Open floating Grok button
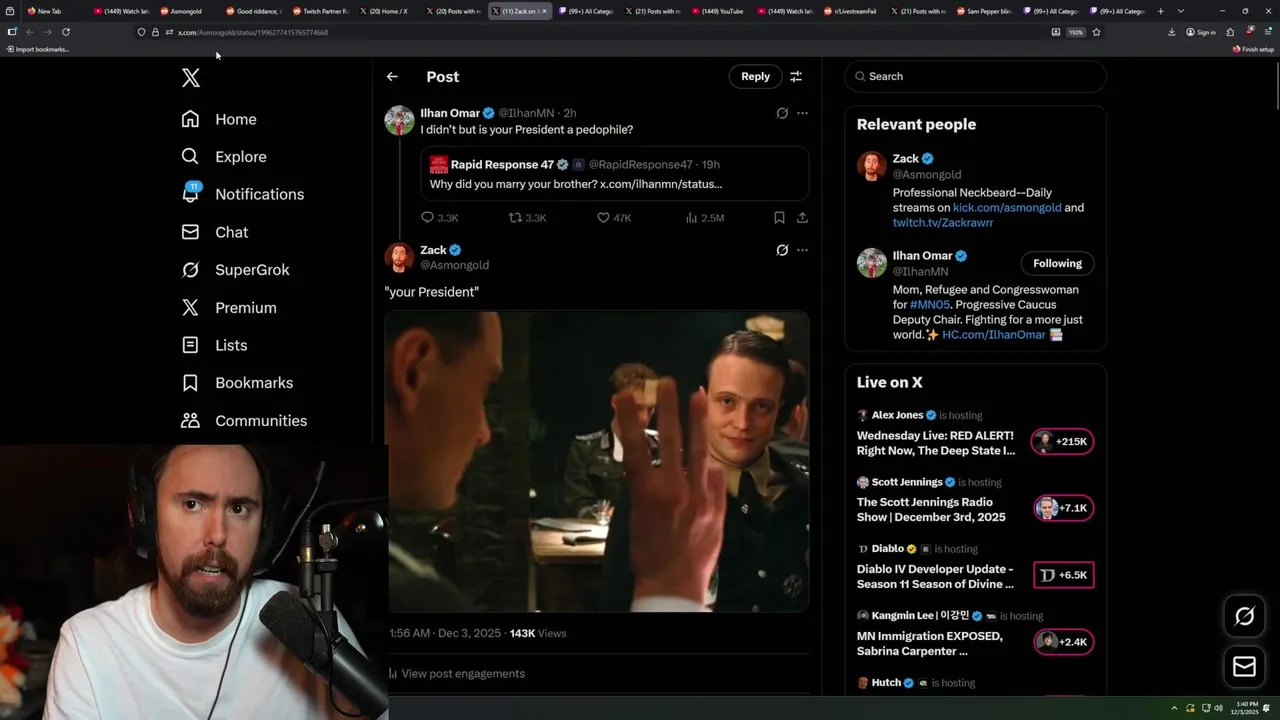The height and width of the screenshot is (720, 1280). (x=1245, y=617)
